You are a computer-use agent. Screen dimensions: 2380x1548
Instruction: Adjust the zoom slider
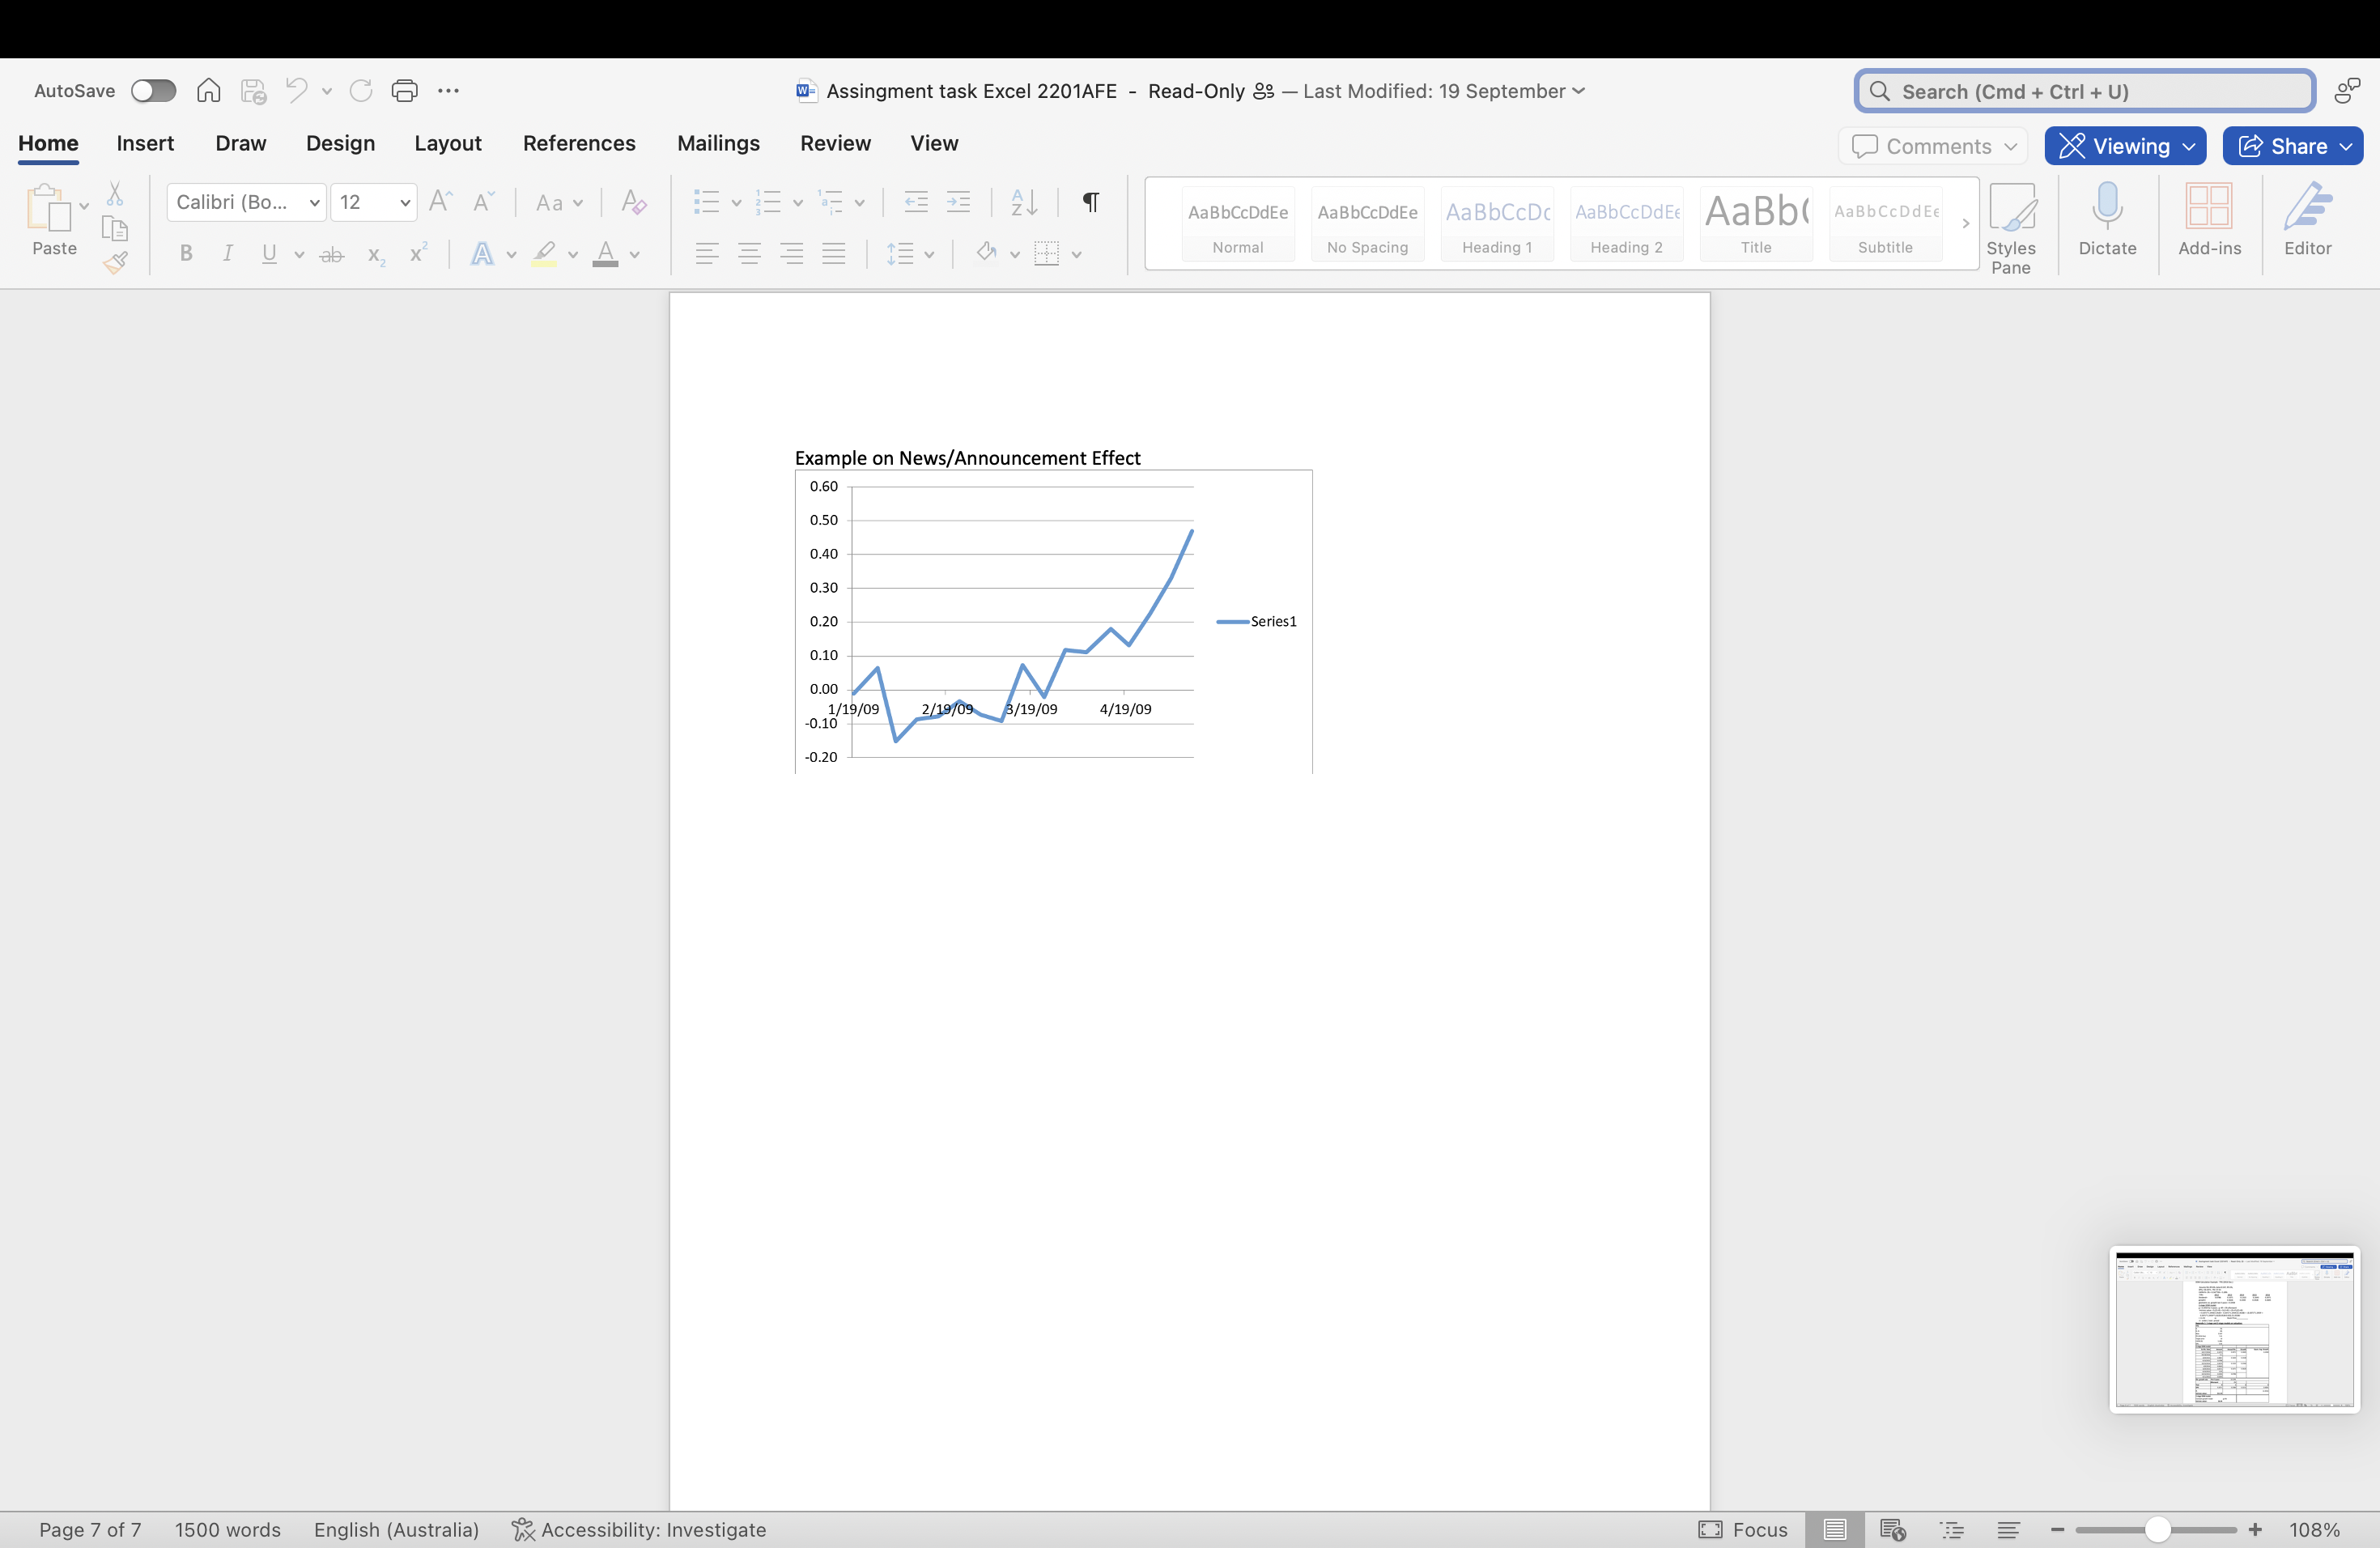click(x=2157, y=1529)
